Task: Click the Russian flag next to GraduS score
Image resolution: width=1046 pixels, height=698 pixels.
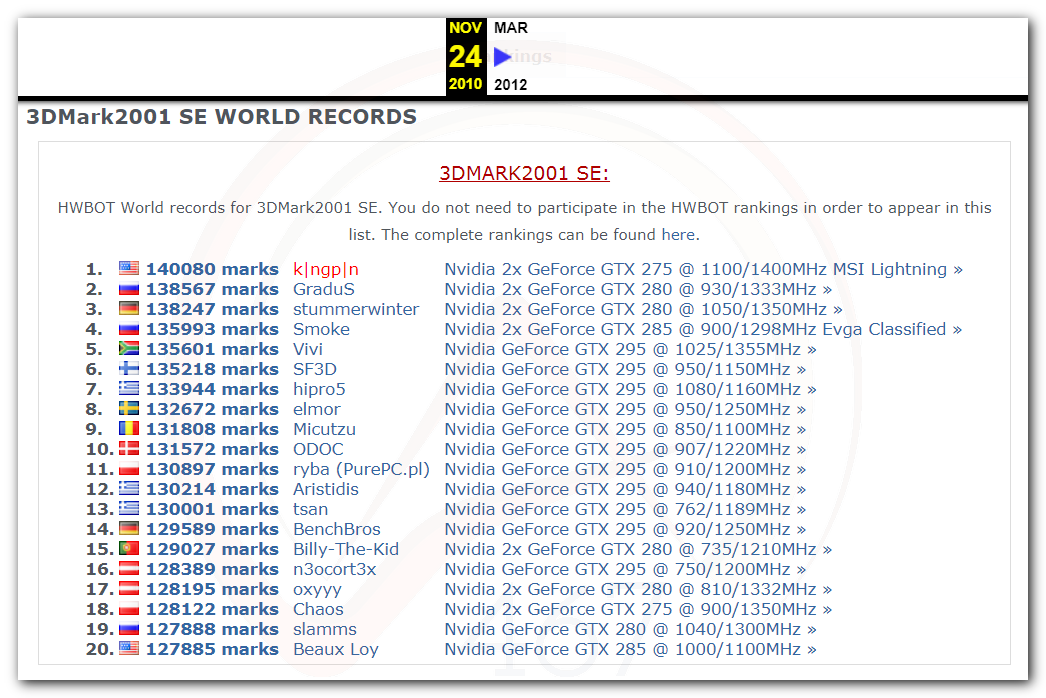Action: 129,289
